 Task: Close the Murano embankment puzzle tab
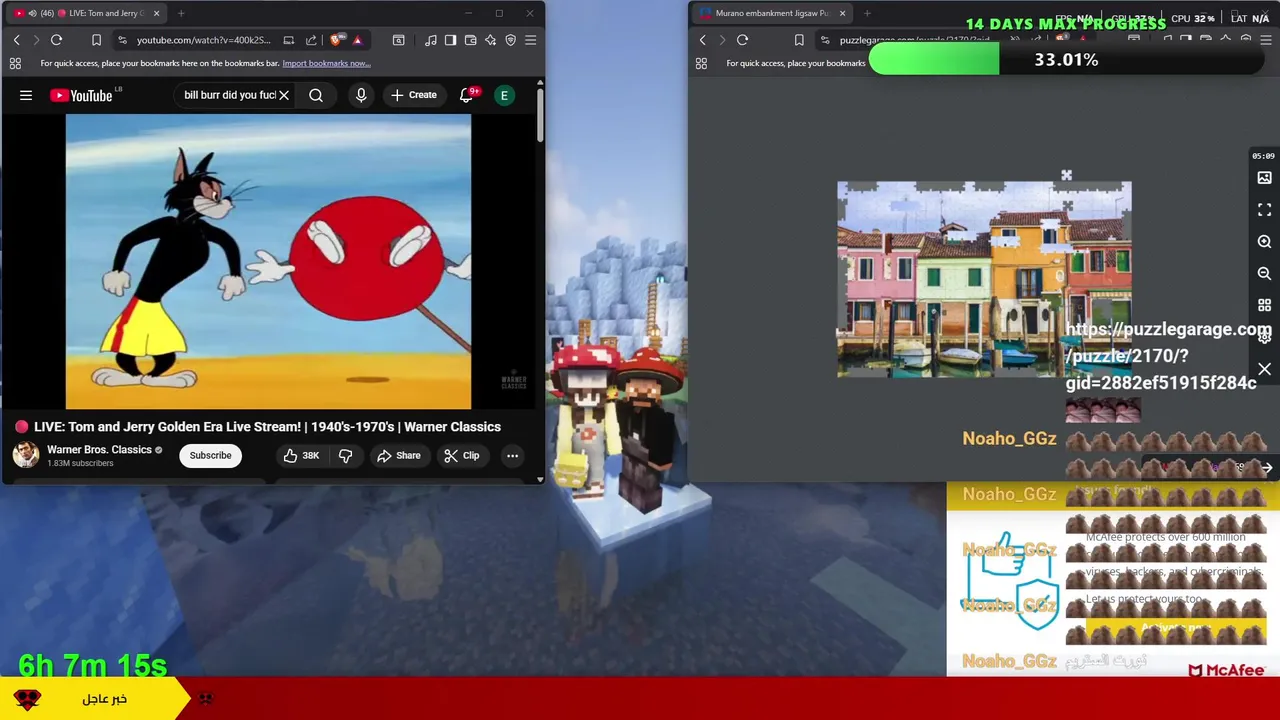(x=842, y=13)
